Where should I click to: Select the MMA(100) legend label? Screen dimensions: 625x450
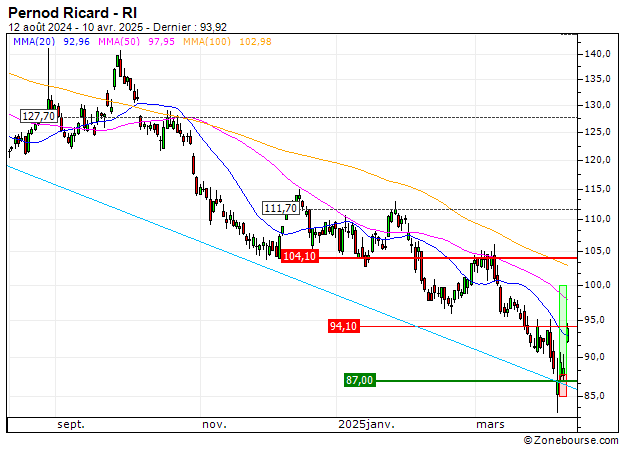[207, 41]
